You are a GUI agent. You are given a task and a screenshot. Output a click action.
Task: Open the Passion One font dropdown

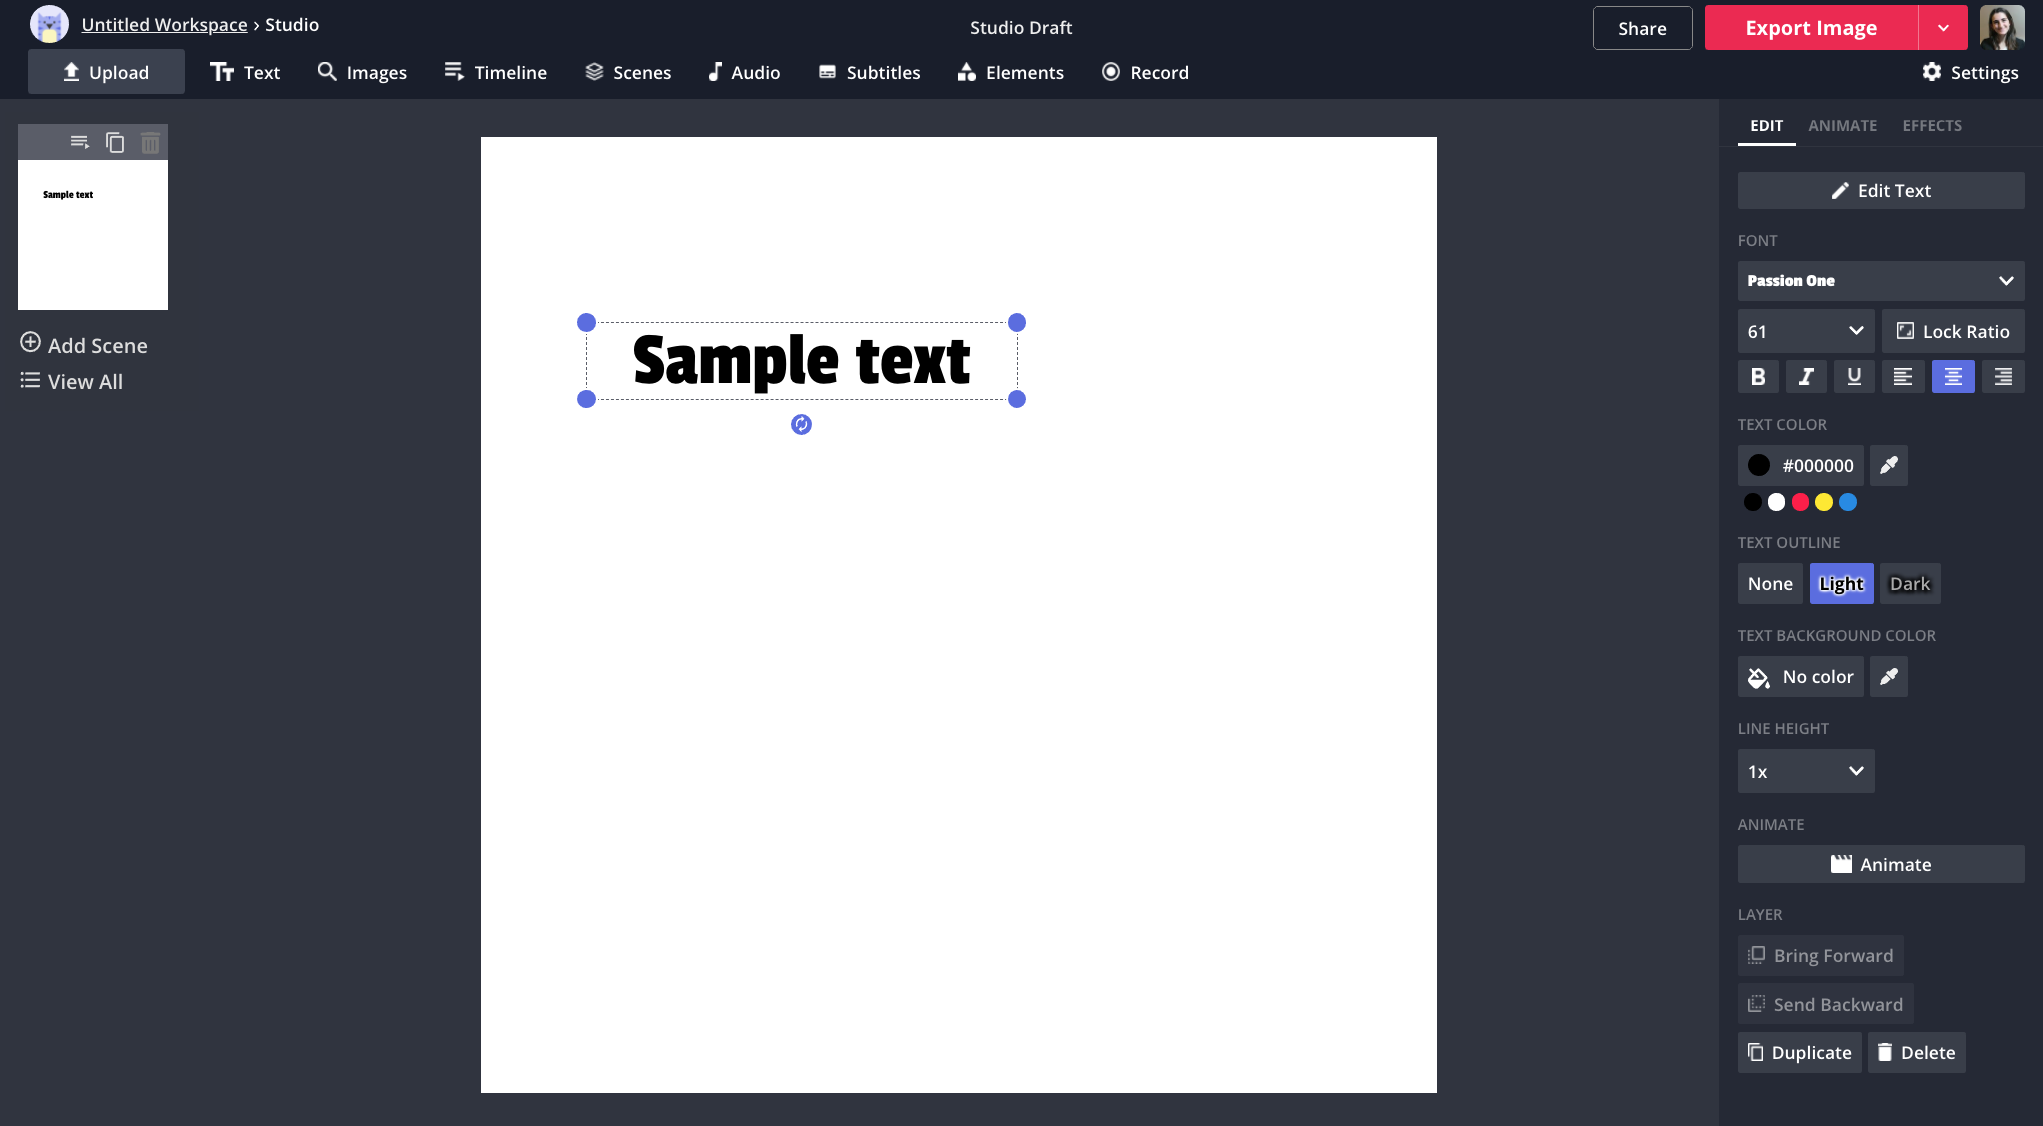click(x=1880, y=281)
